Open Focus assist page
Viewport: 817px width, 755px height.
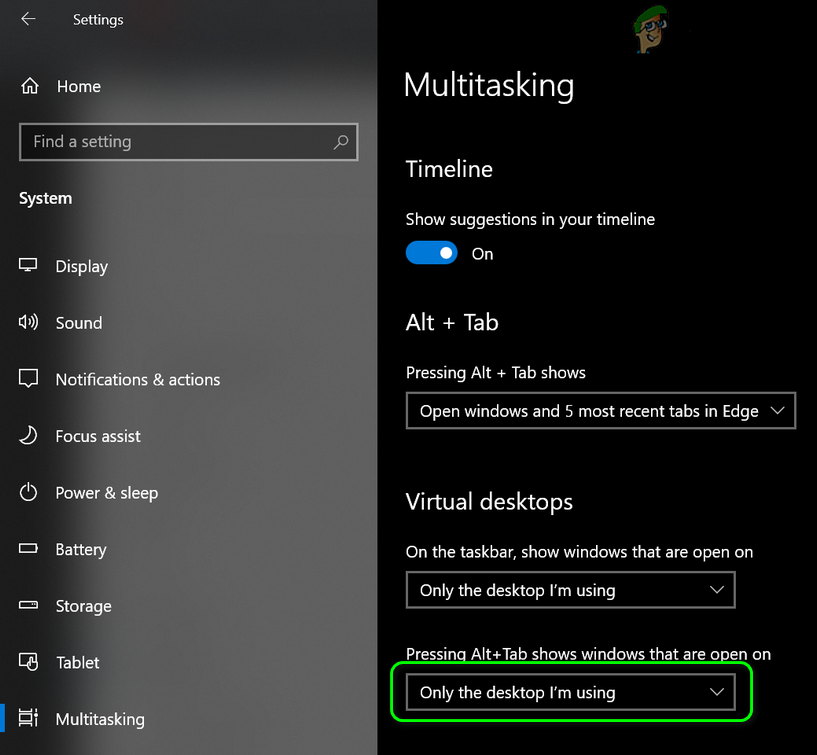tap(98, 436)
